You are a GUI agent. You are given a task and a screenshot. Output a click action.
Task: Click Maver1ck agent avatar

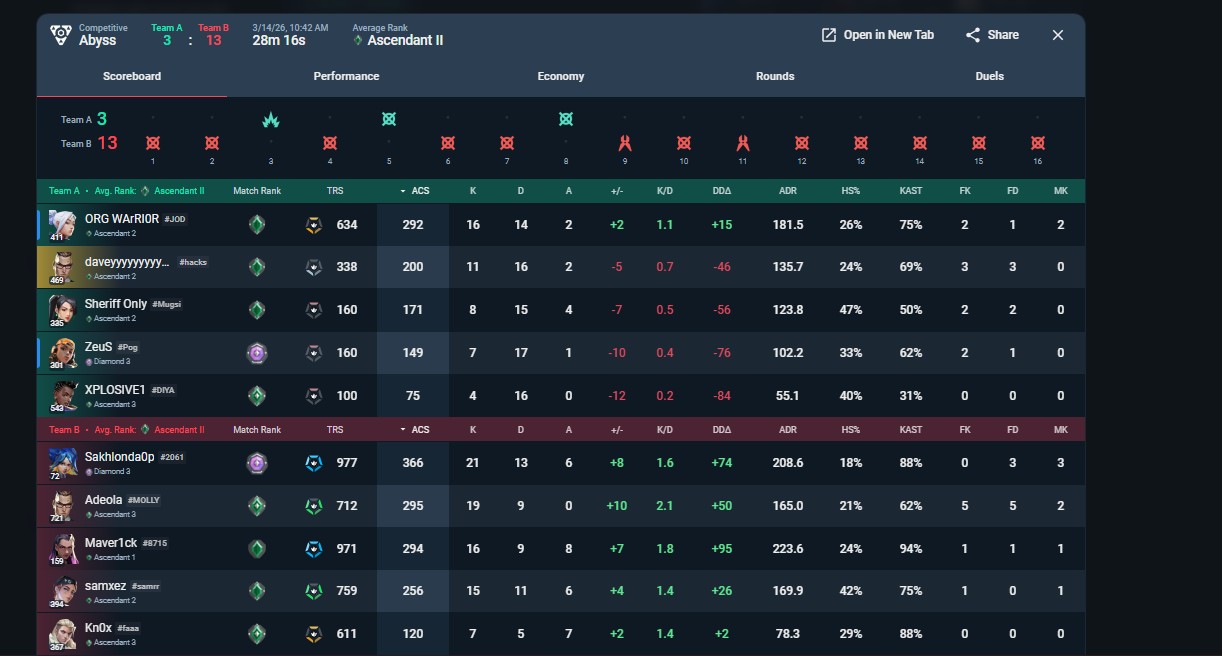(62, 548)
